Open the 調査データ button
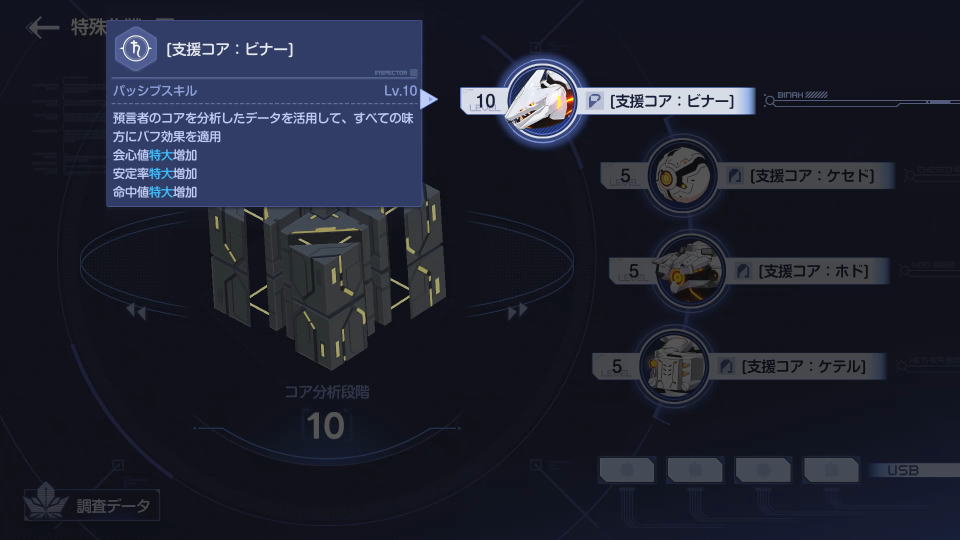This screenshot has height=540, width=960. (92, 505)
